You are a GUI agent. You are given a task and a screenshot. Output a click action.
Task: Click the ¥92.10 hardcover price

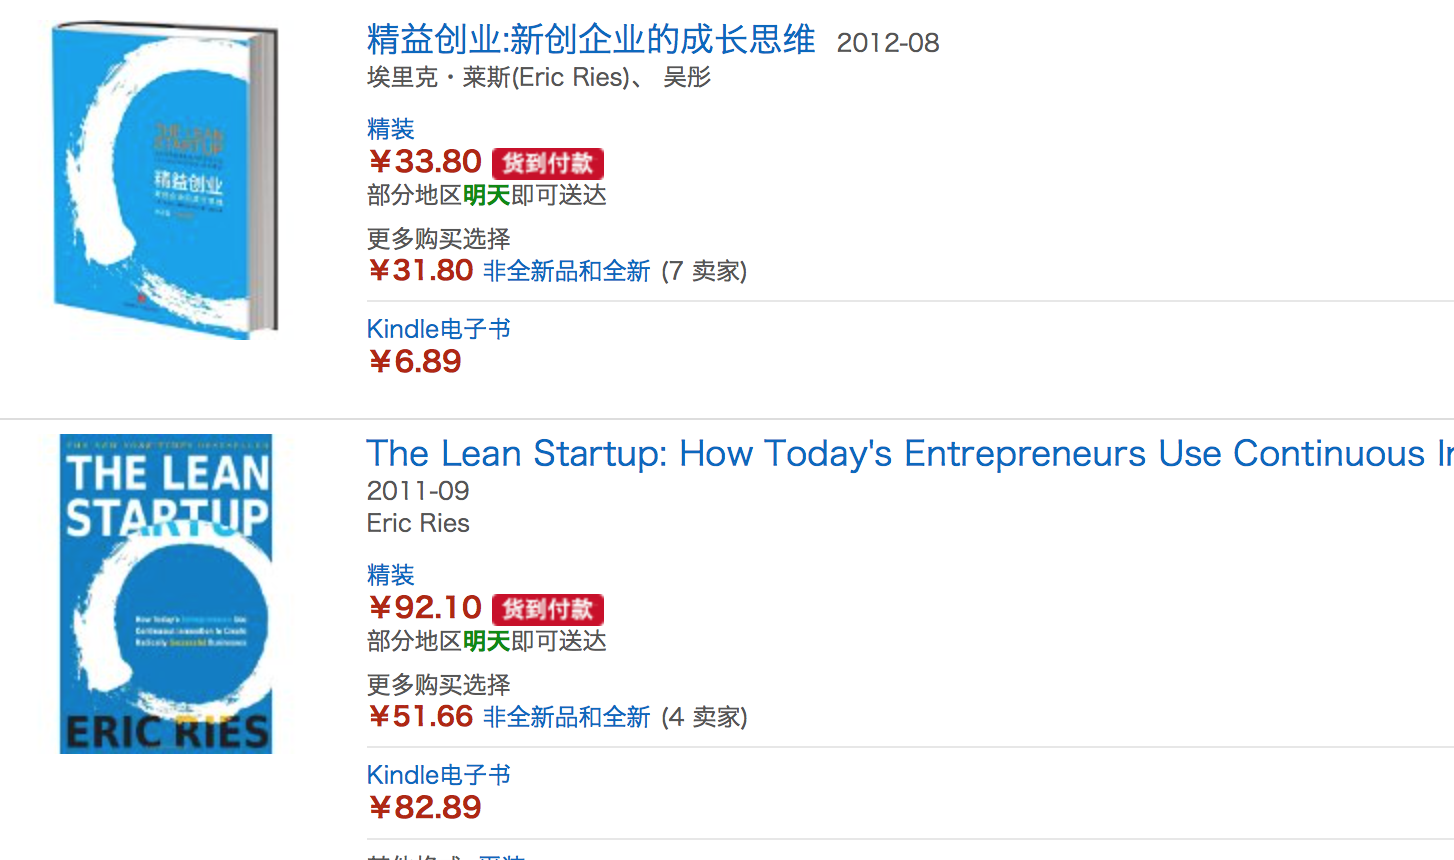(425, 608)
